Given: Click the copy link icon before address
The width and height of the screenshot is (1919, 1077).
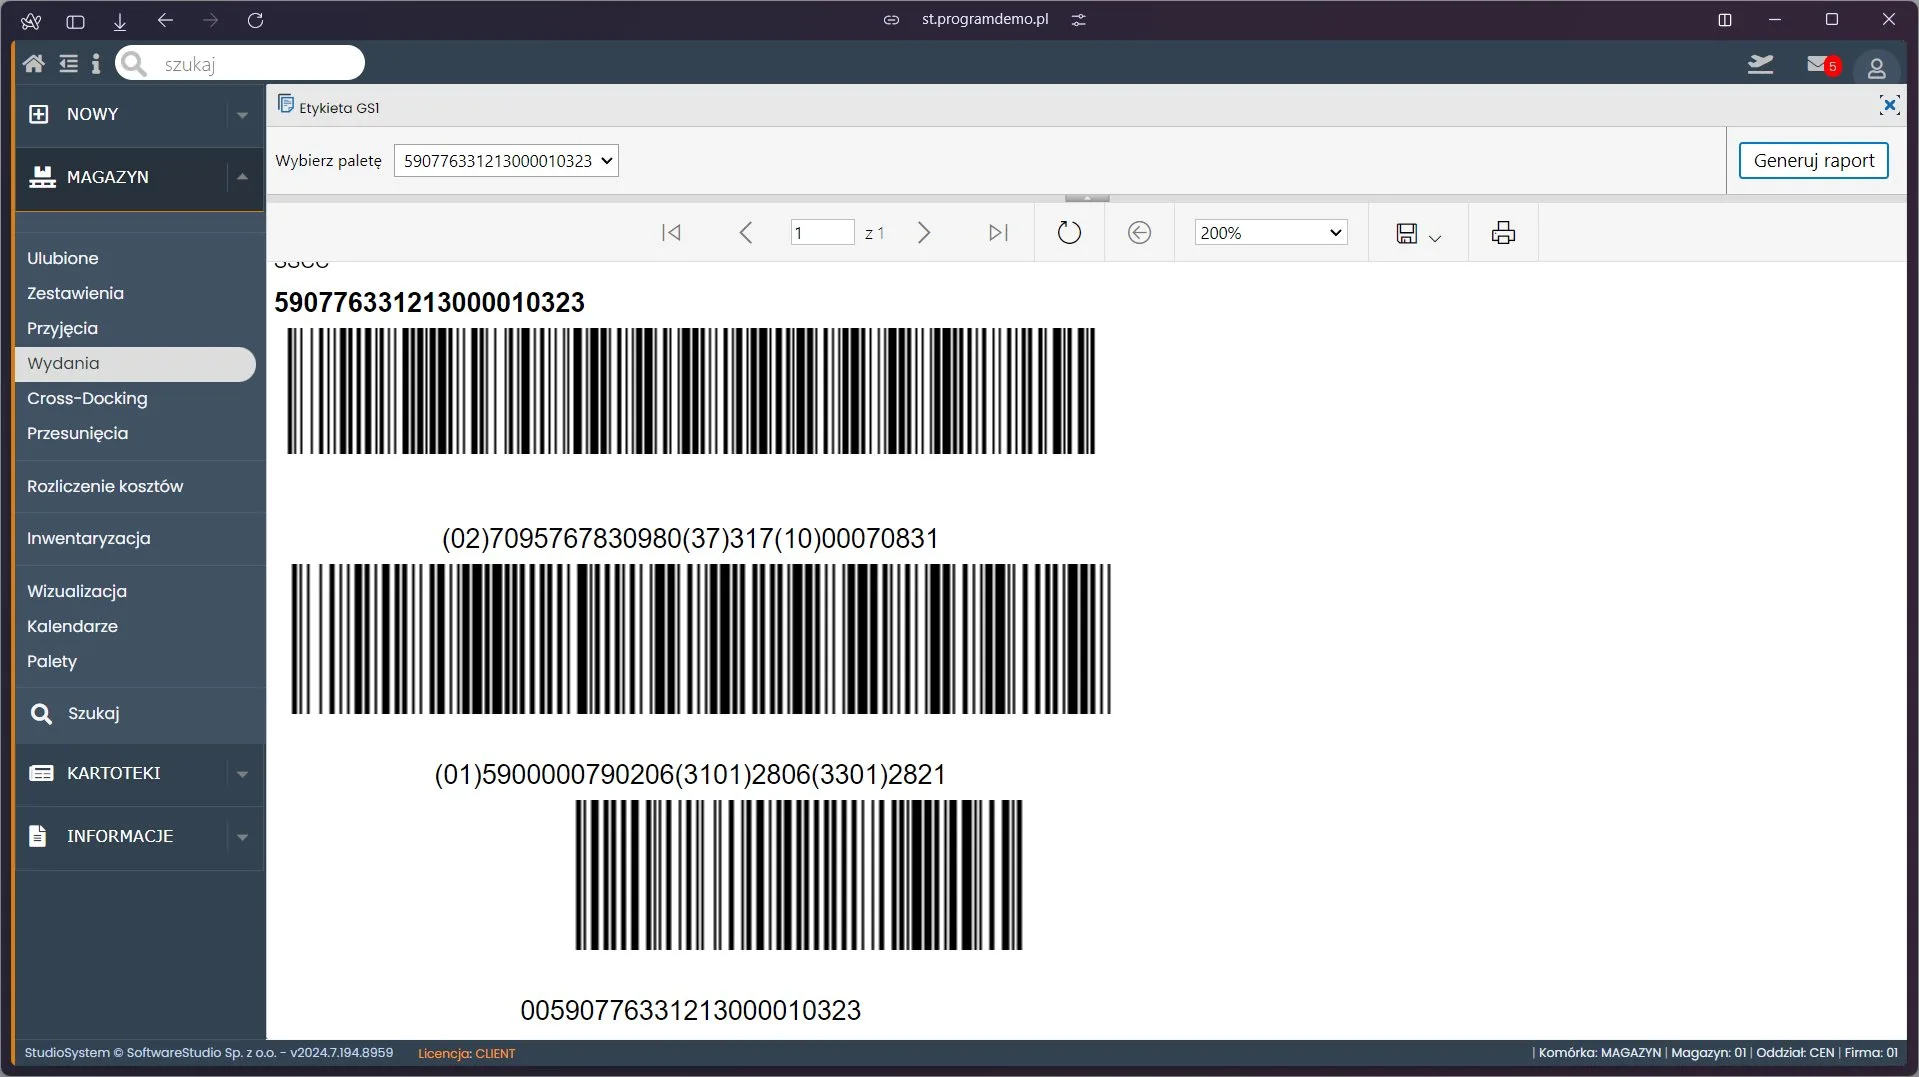Looking at the screenshot, I should 891,20.
